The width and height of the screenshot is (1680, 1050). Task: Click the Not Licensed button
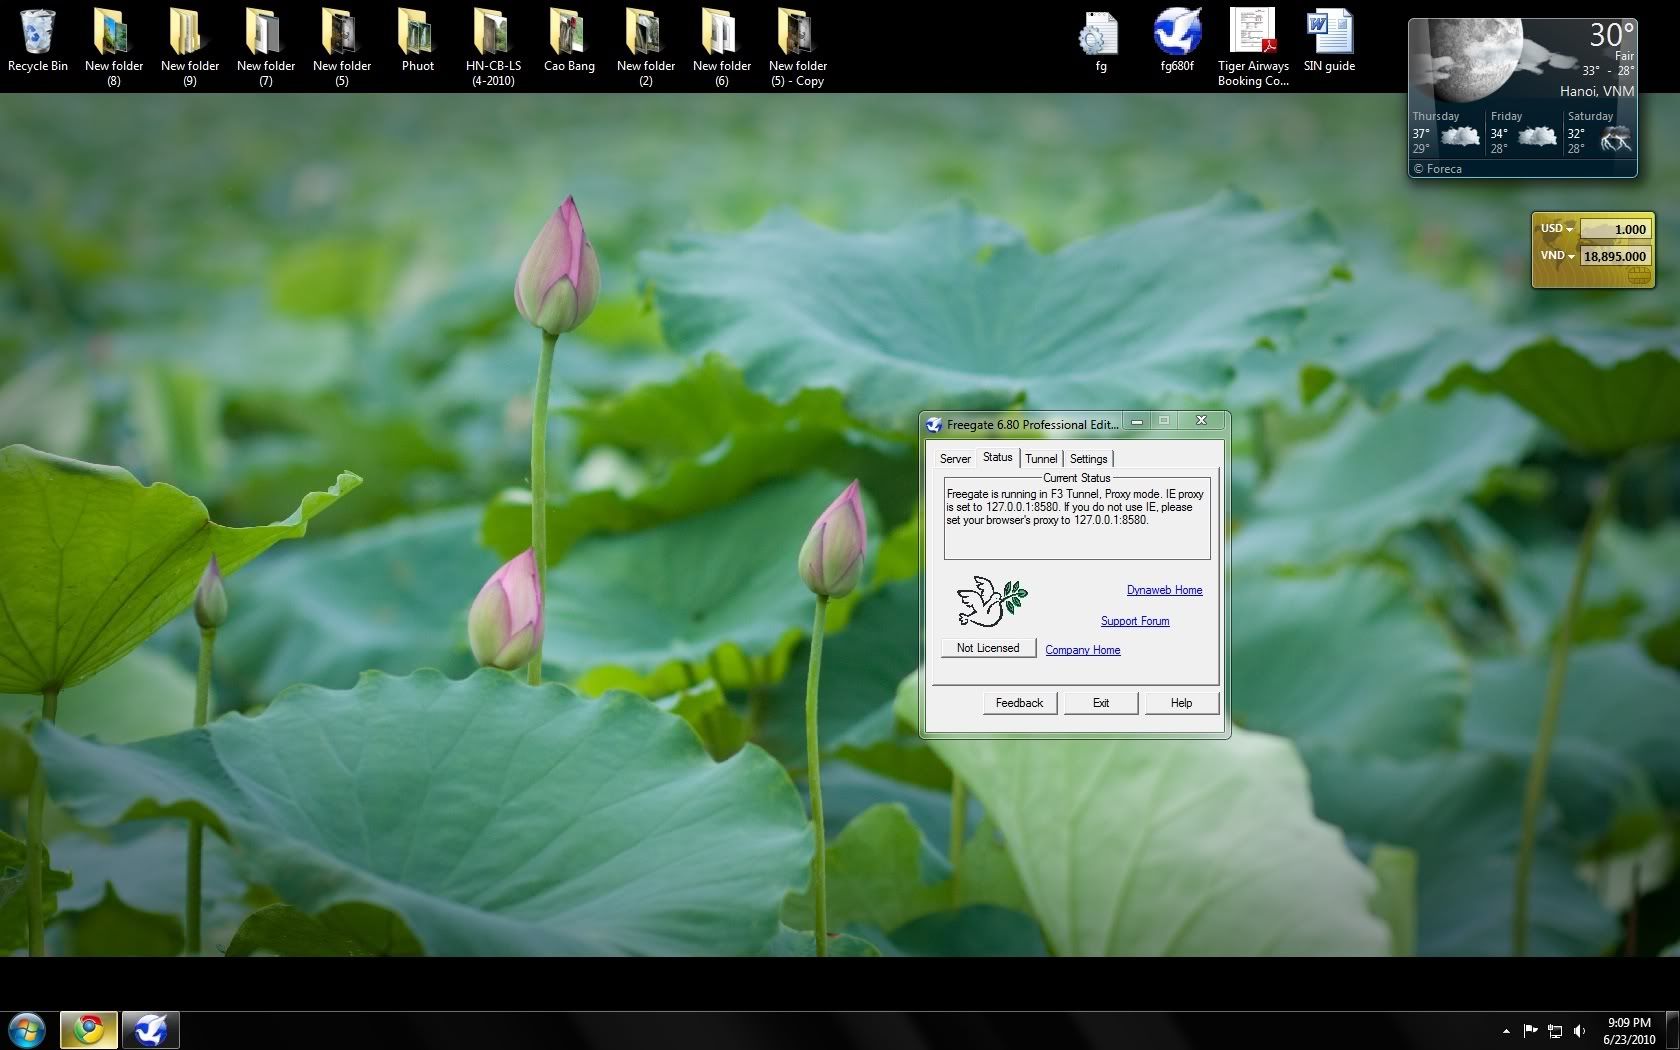click(988, 648)
